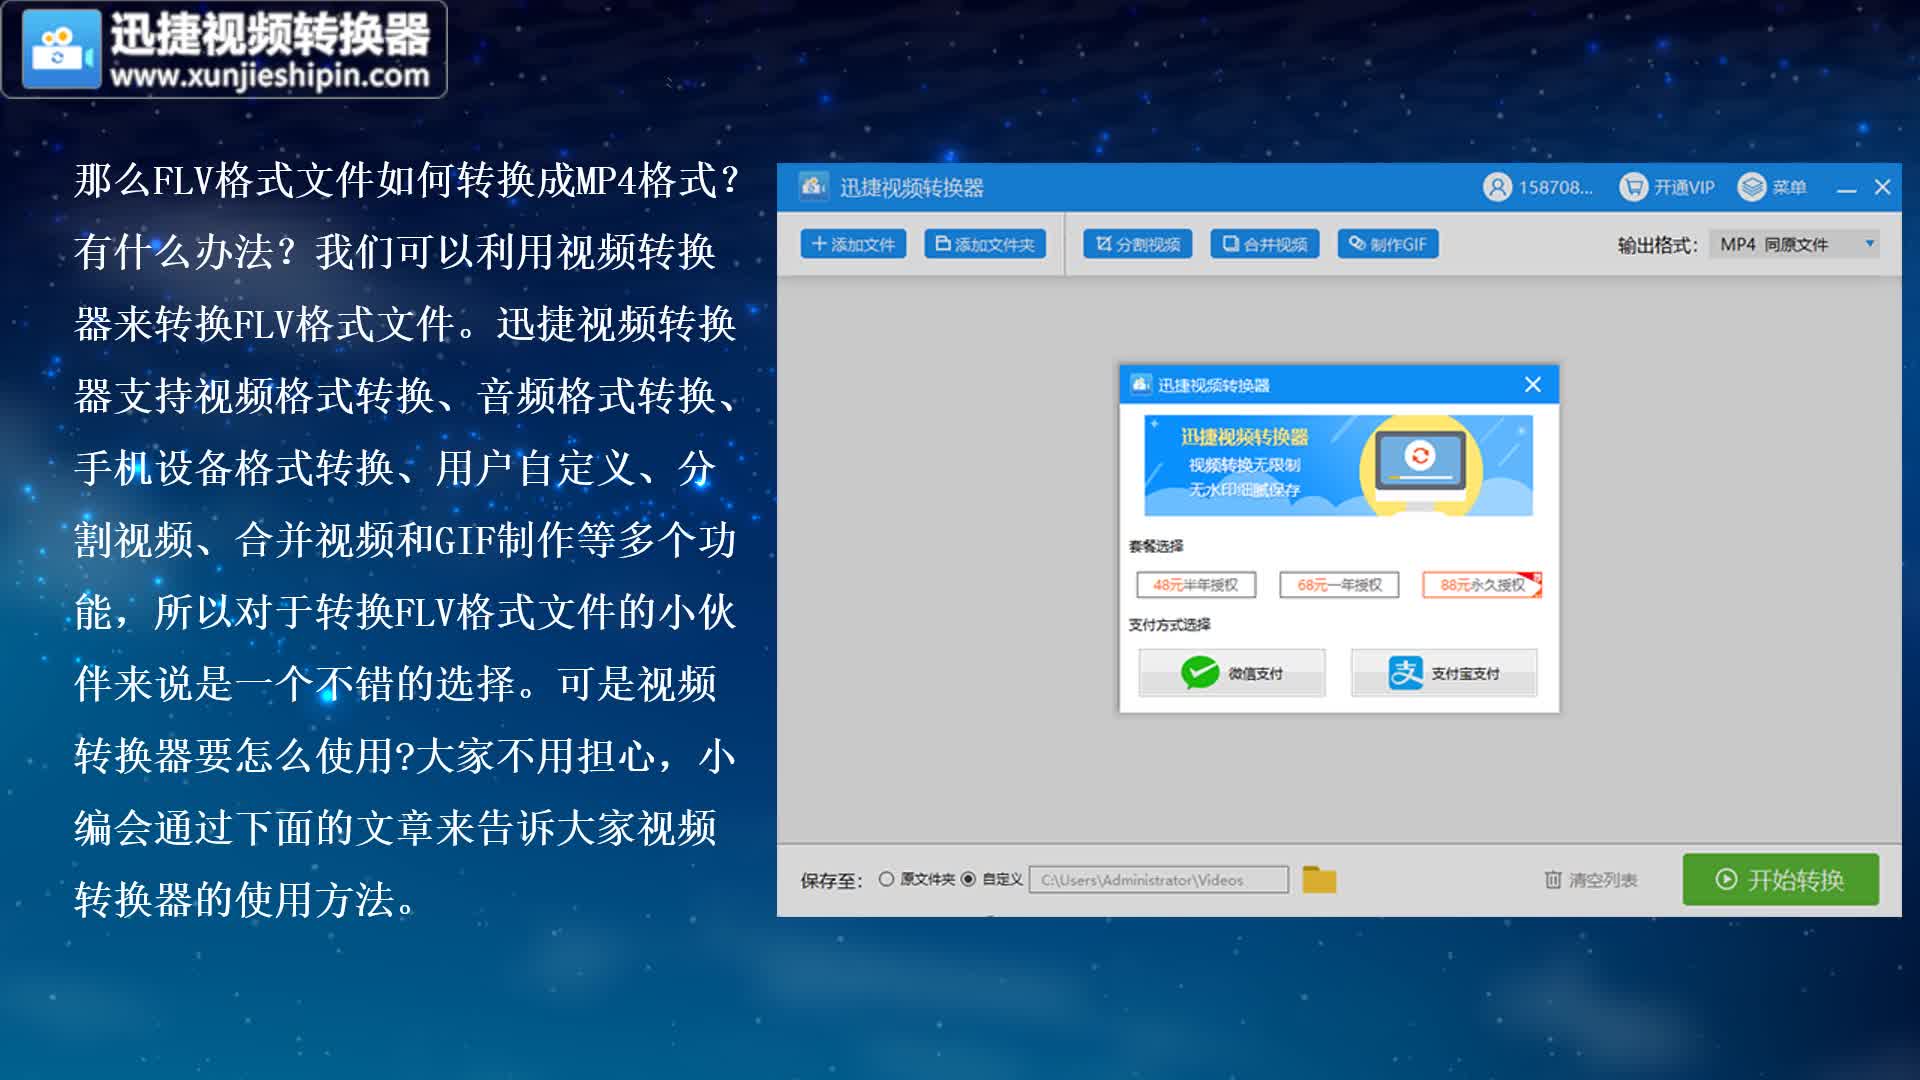Open the 制作GIF maker tool
The width and height of the screenshot is (1920, 1080).
(x=1390, y=243)
